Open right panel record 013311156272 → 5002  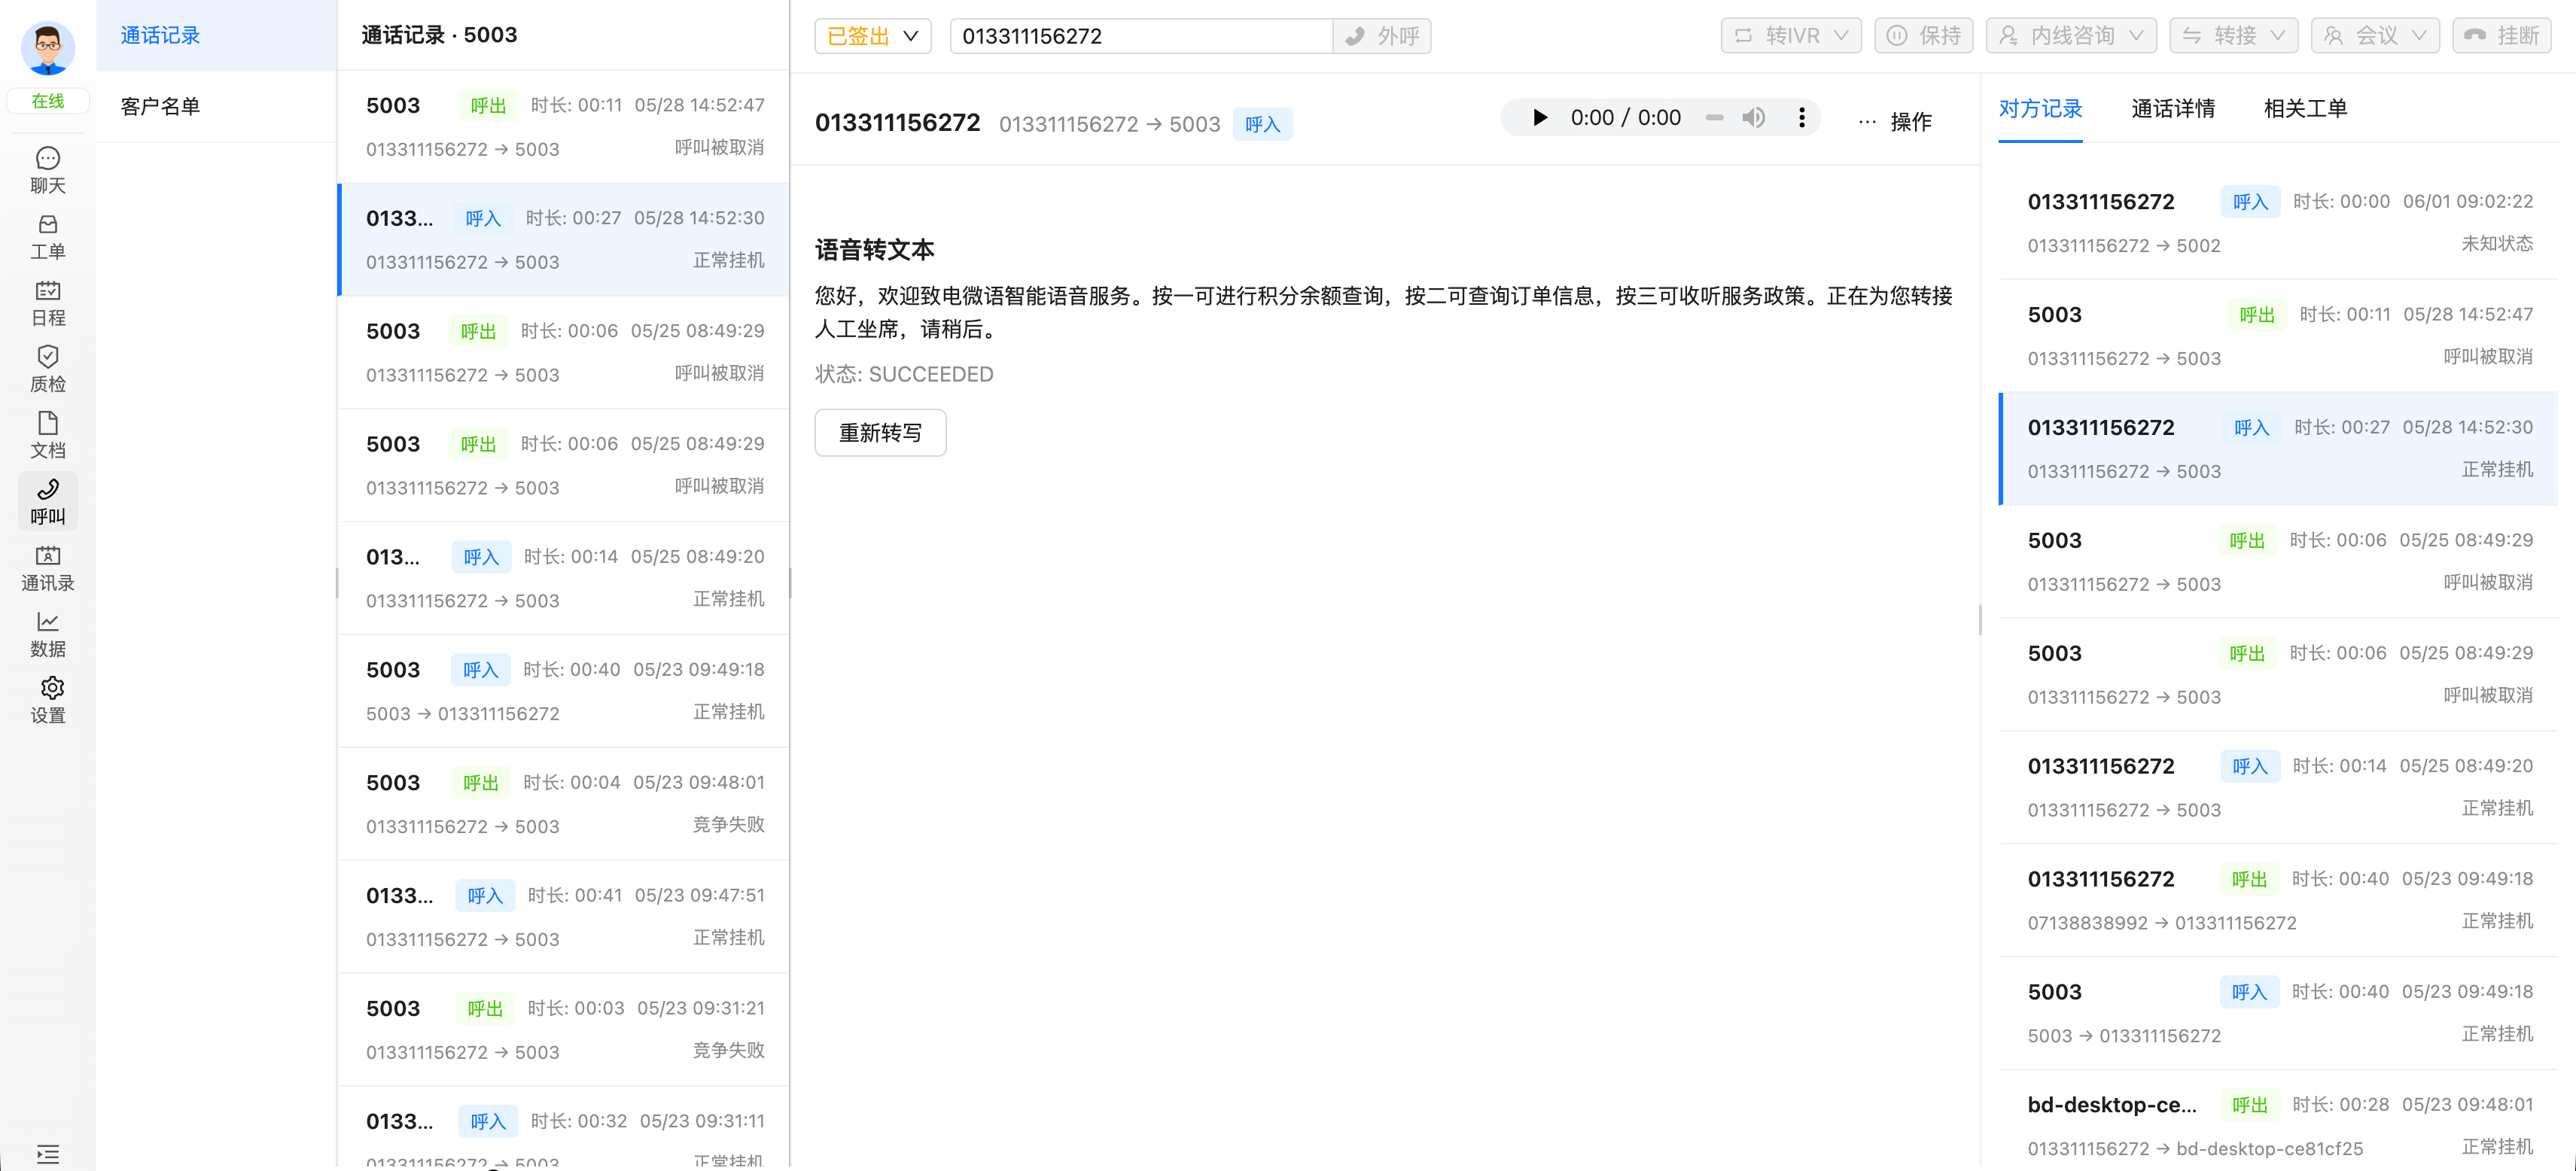click(2278, 222)
